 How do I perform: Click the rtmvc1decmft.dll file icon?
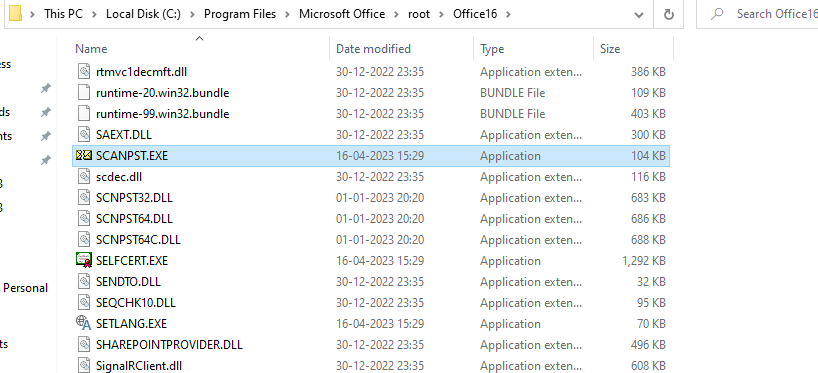coord(84,71)
